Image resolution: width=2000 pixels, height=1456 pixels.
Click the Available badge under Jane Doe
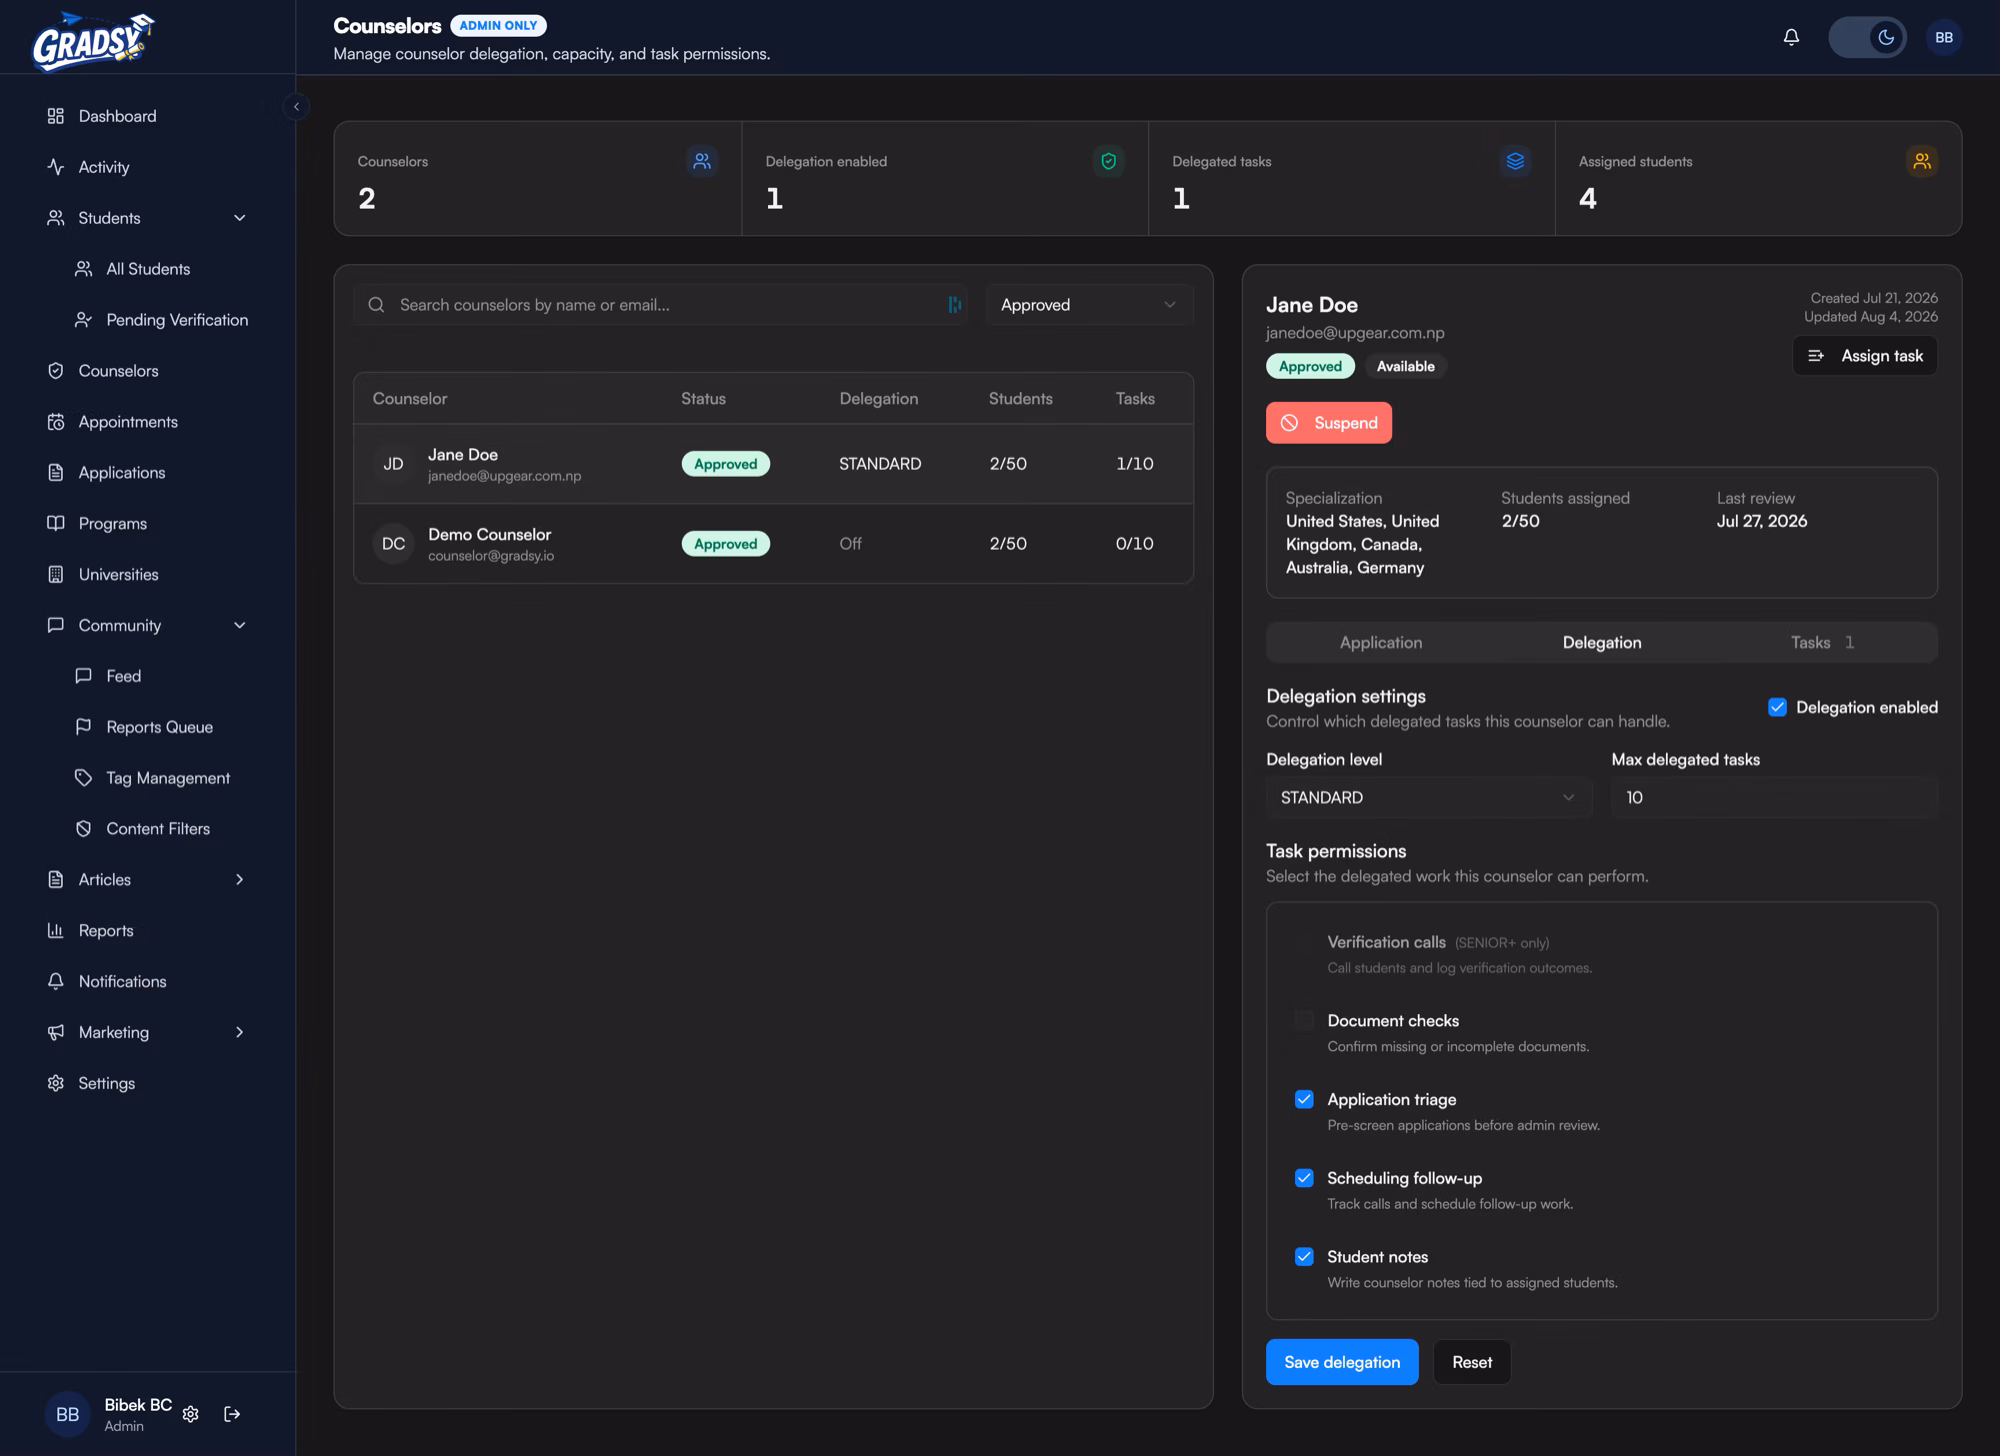coord(1405,366)
